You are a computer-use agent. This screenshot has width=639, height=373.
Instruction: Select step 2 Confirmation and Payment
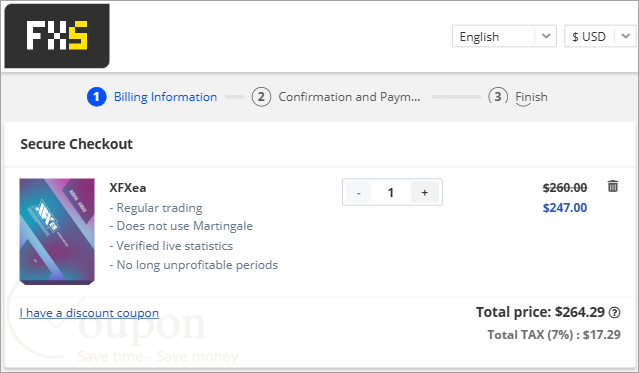[x=336, y=97]
